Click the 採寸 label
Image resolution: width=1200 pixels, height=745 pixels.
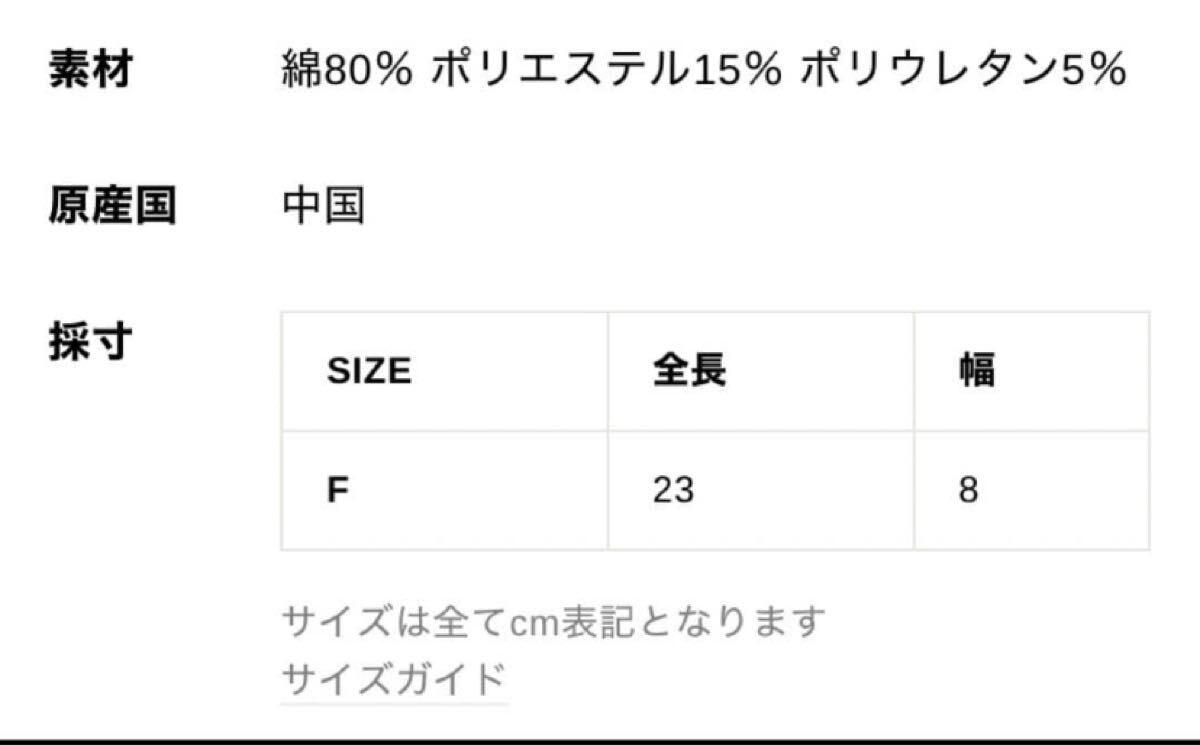[91, 343]
